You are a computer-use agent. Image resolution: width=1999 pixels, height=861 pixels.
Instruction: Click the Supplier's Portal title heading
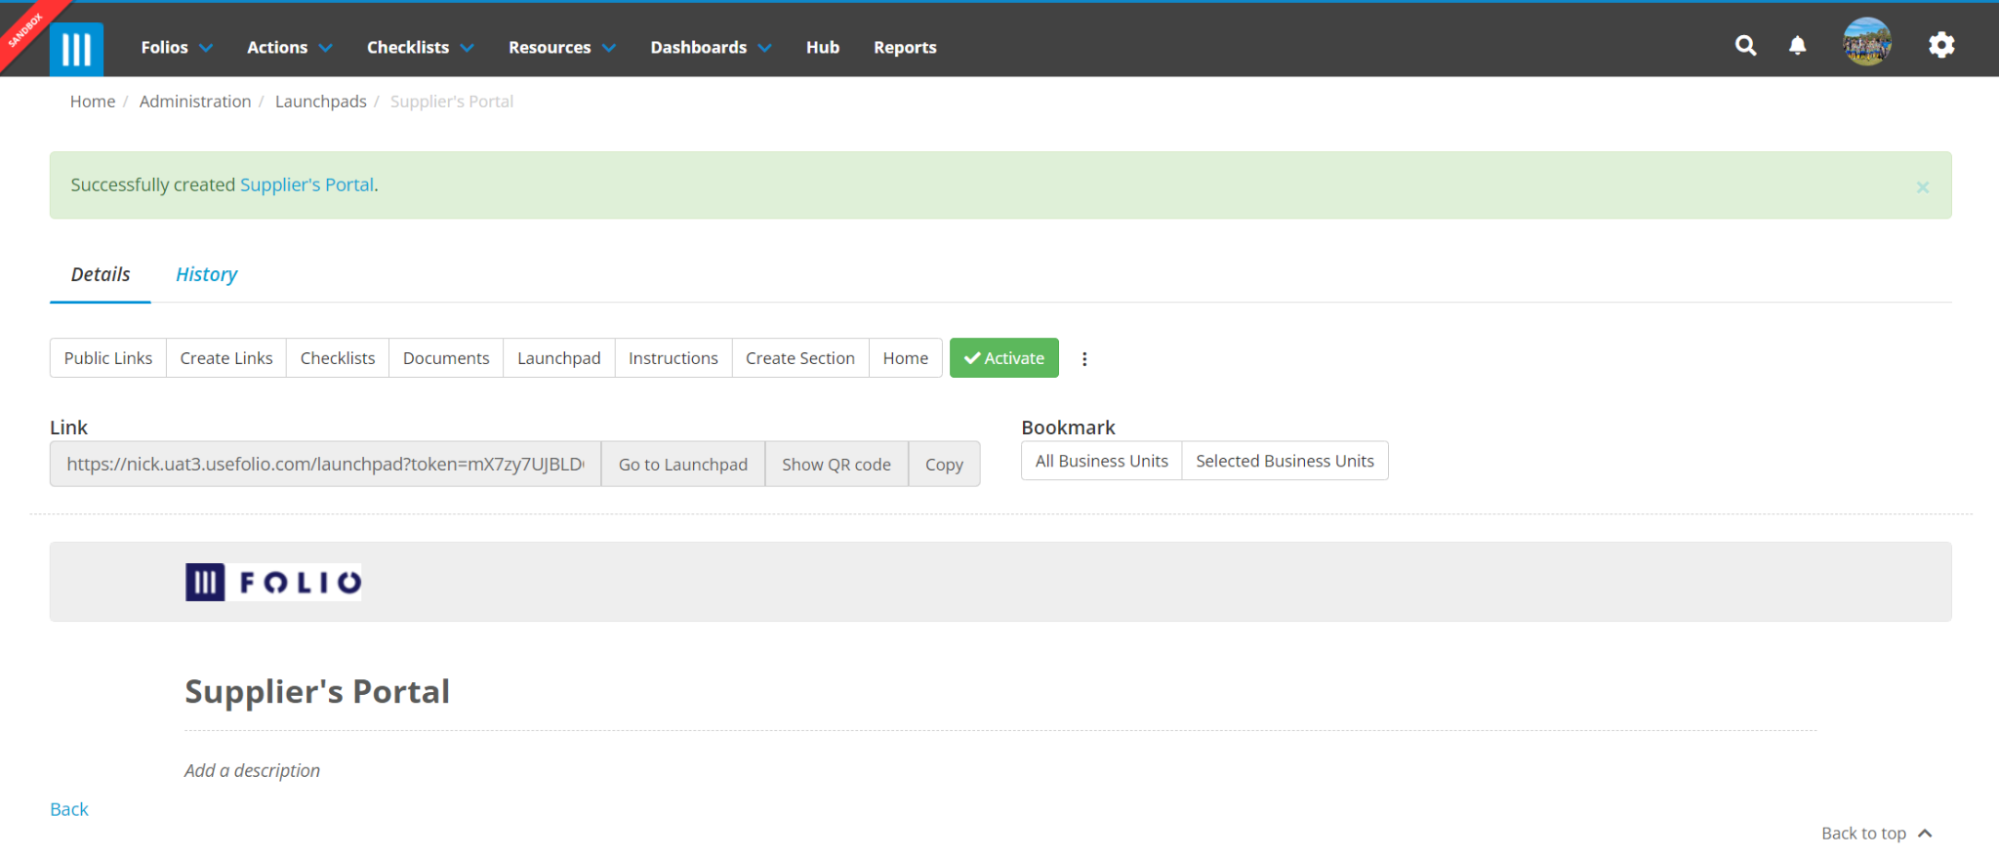pos(317,692)
